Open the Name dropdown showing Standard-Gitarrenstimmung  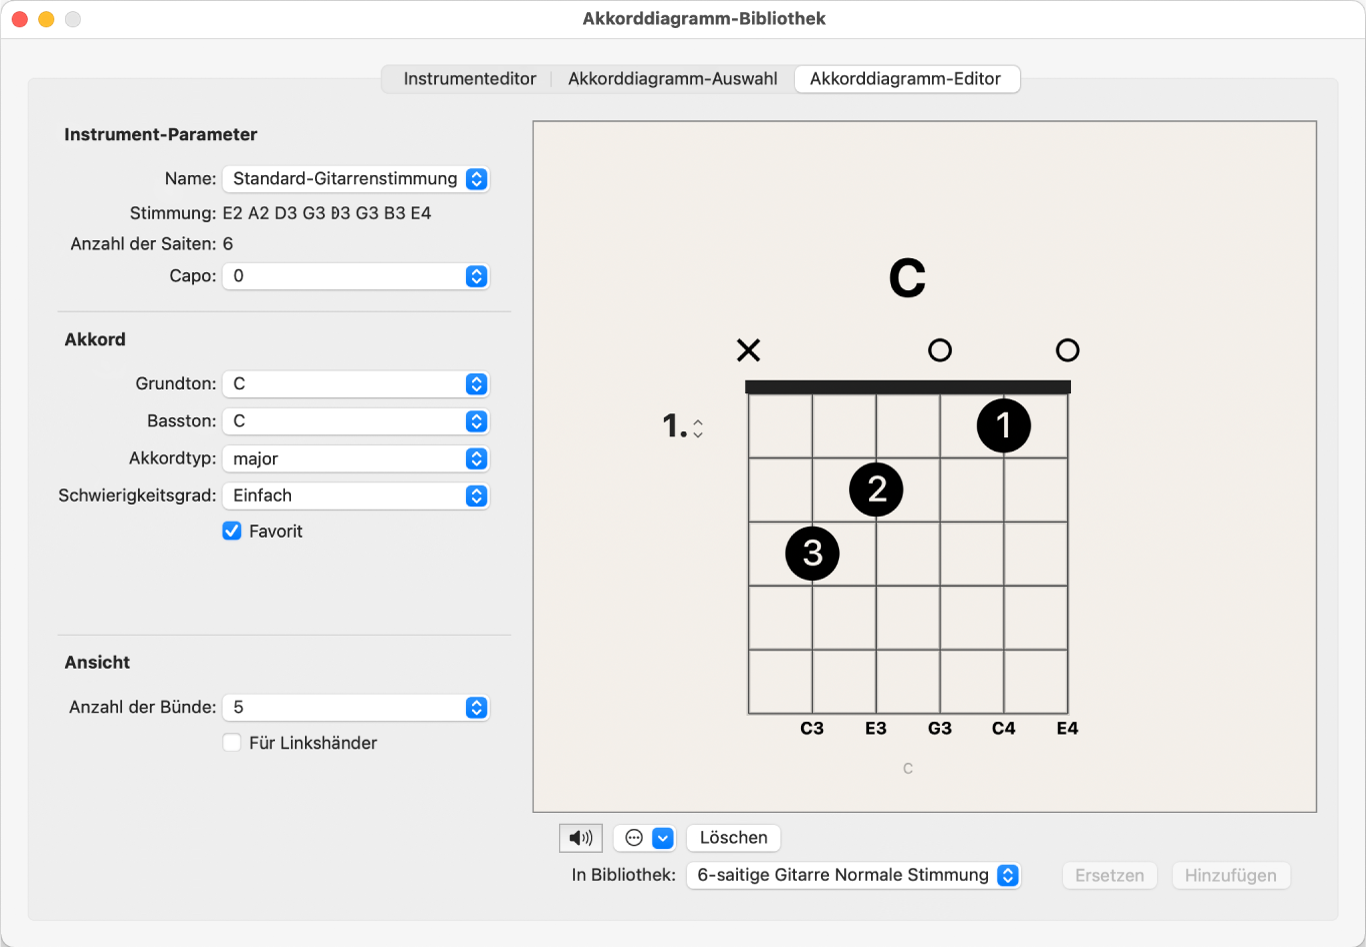[x=356, y=179]
